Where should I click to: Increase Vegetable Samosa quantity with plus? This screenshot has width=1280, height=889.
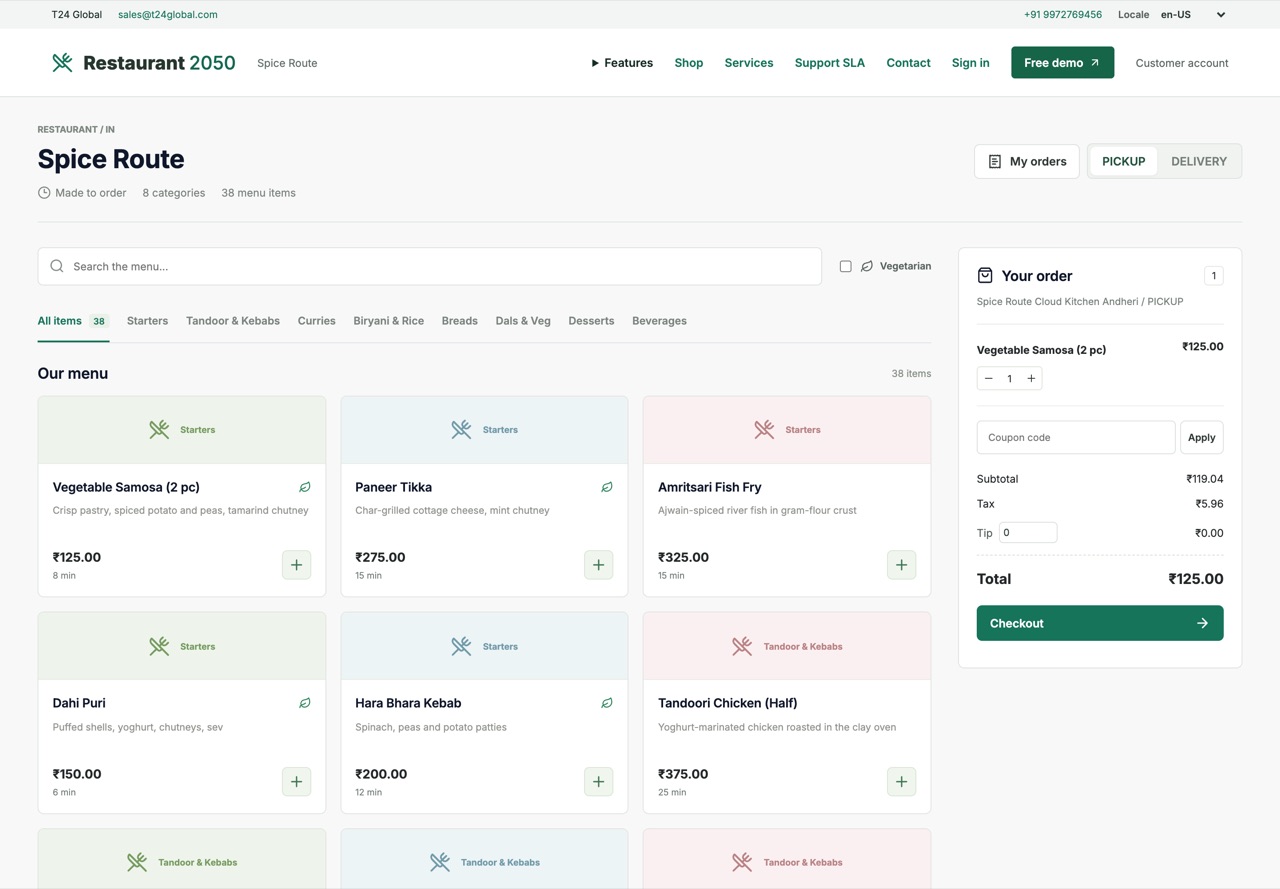1031,378
